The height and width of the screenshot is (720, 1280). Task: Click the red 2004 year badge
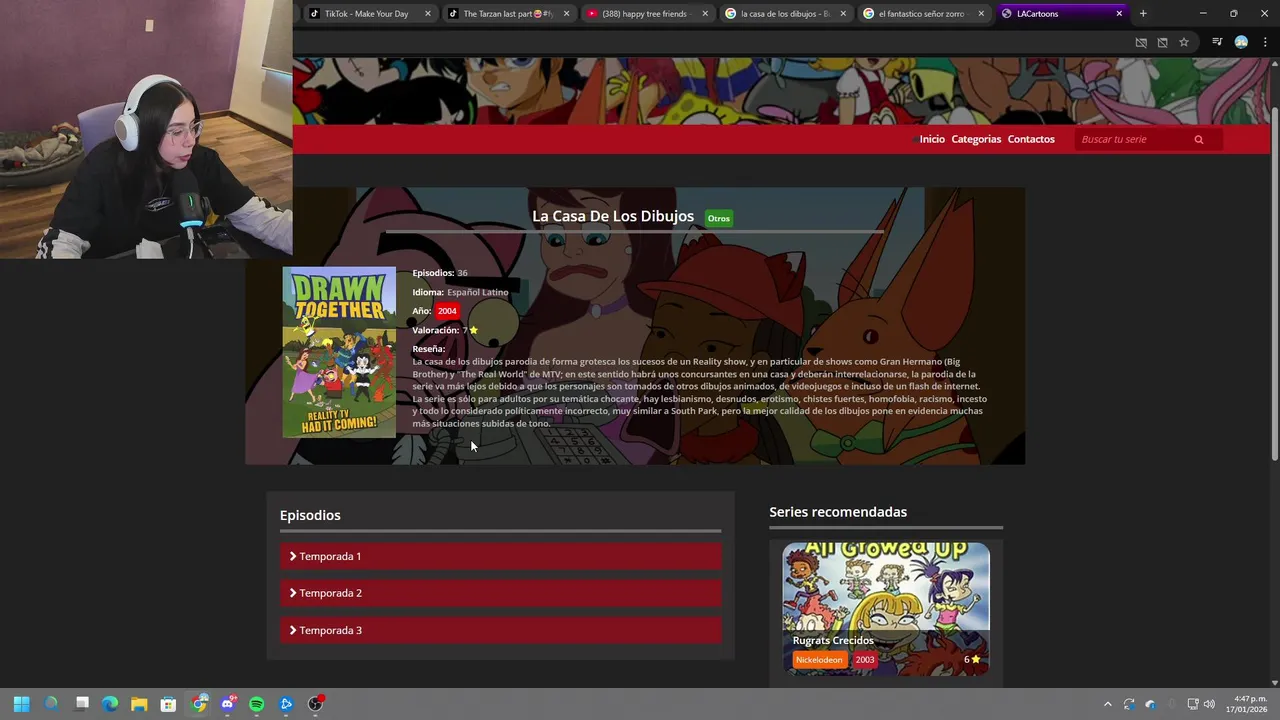click(447, 311)
